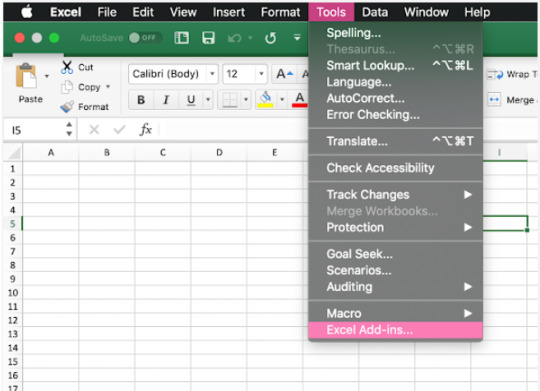Image resolution: width=540 pixels, height=391 pixels.
Task: Toggle the AutoSave switch
Action: 145,38
